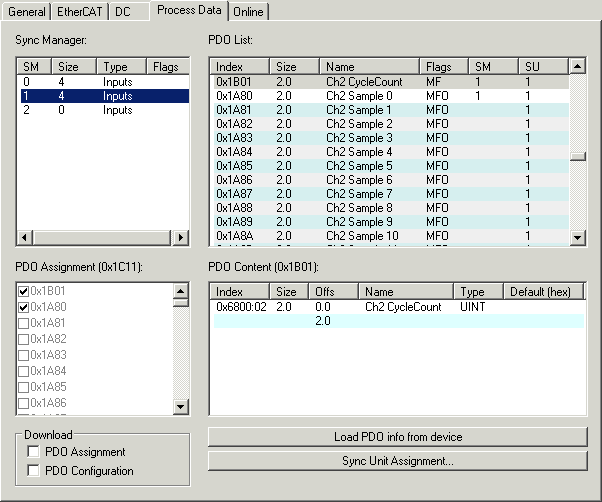Click PDO Content Type column header
Screen dimensions: 602x502
[478, 292]
